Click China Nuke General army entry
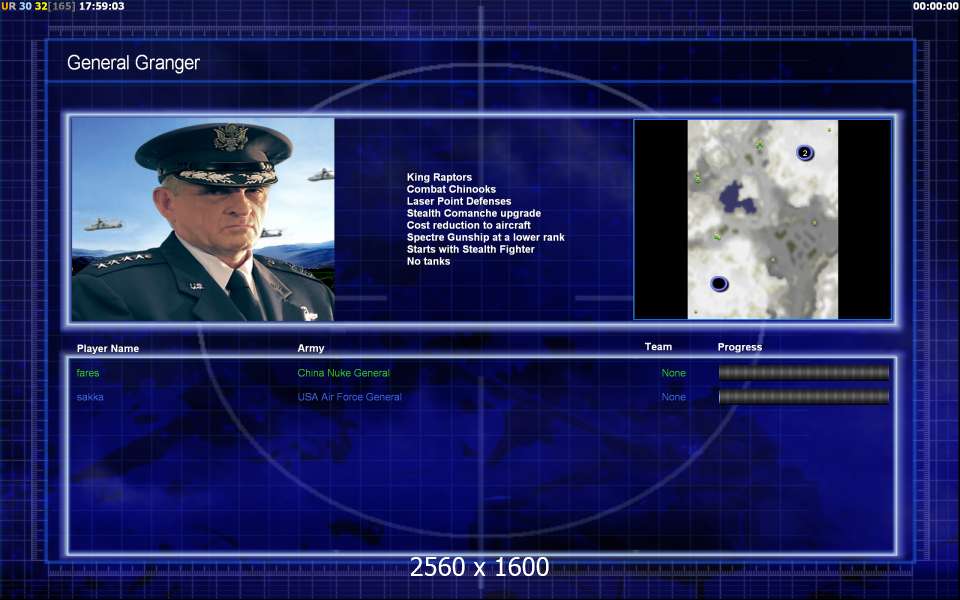Image resolution: width=960 pixels, height=600 pixels. point(343,373)
